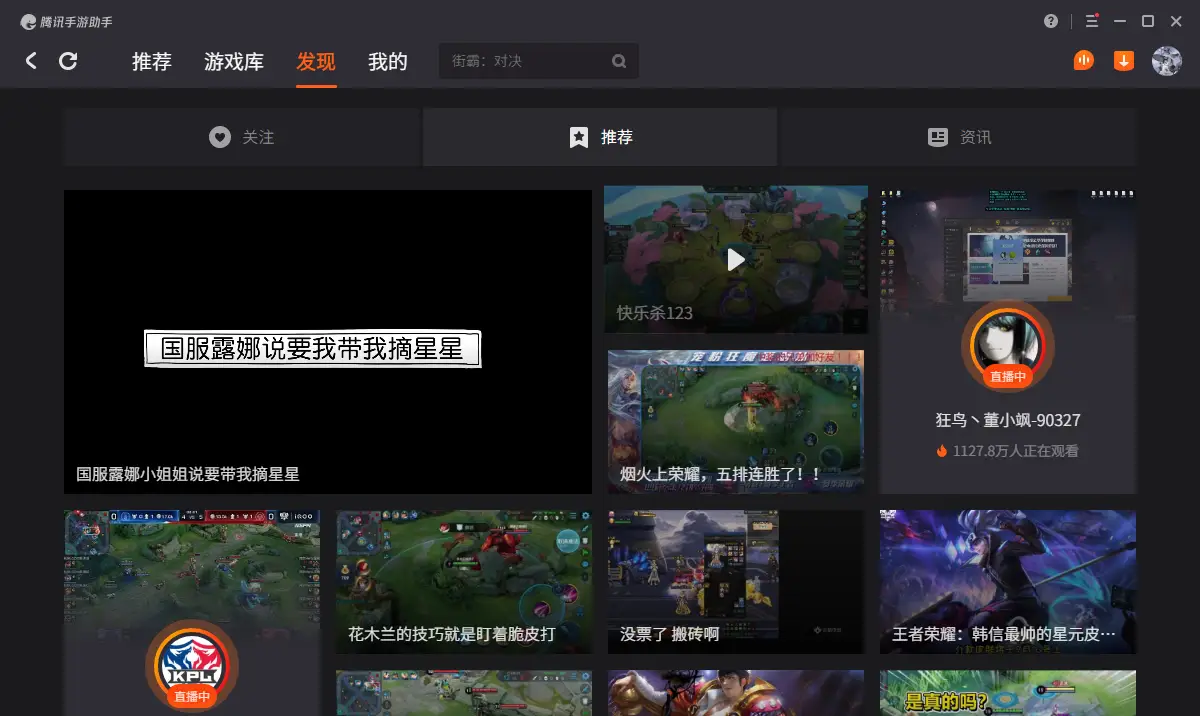Image resolution: width=1200 pixels, height=716 pixels.
Task: Play the 快乐杀123 video
Action: tap(736, 260)
